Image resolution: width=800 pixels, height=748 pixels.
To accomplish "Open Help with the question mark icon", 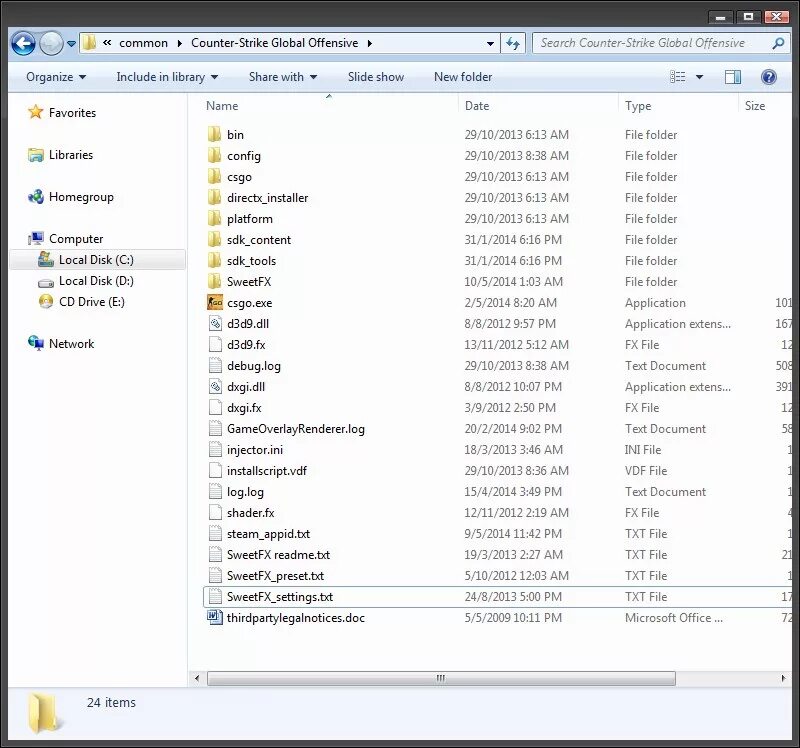I will coord(768,77).
